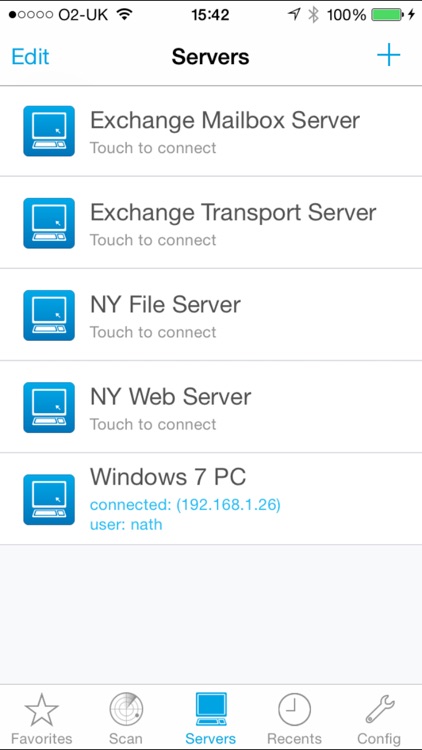
Task: Tap the Bluetooth icon in status bar
Action: pyautogui.click(x=314, y=15)
